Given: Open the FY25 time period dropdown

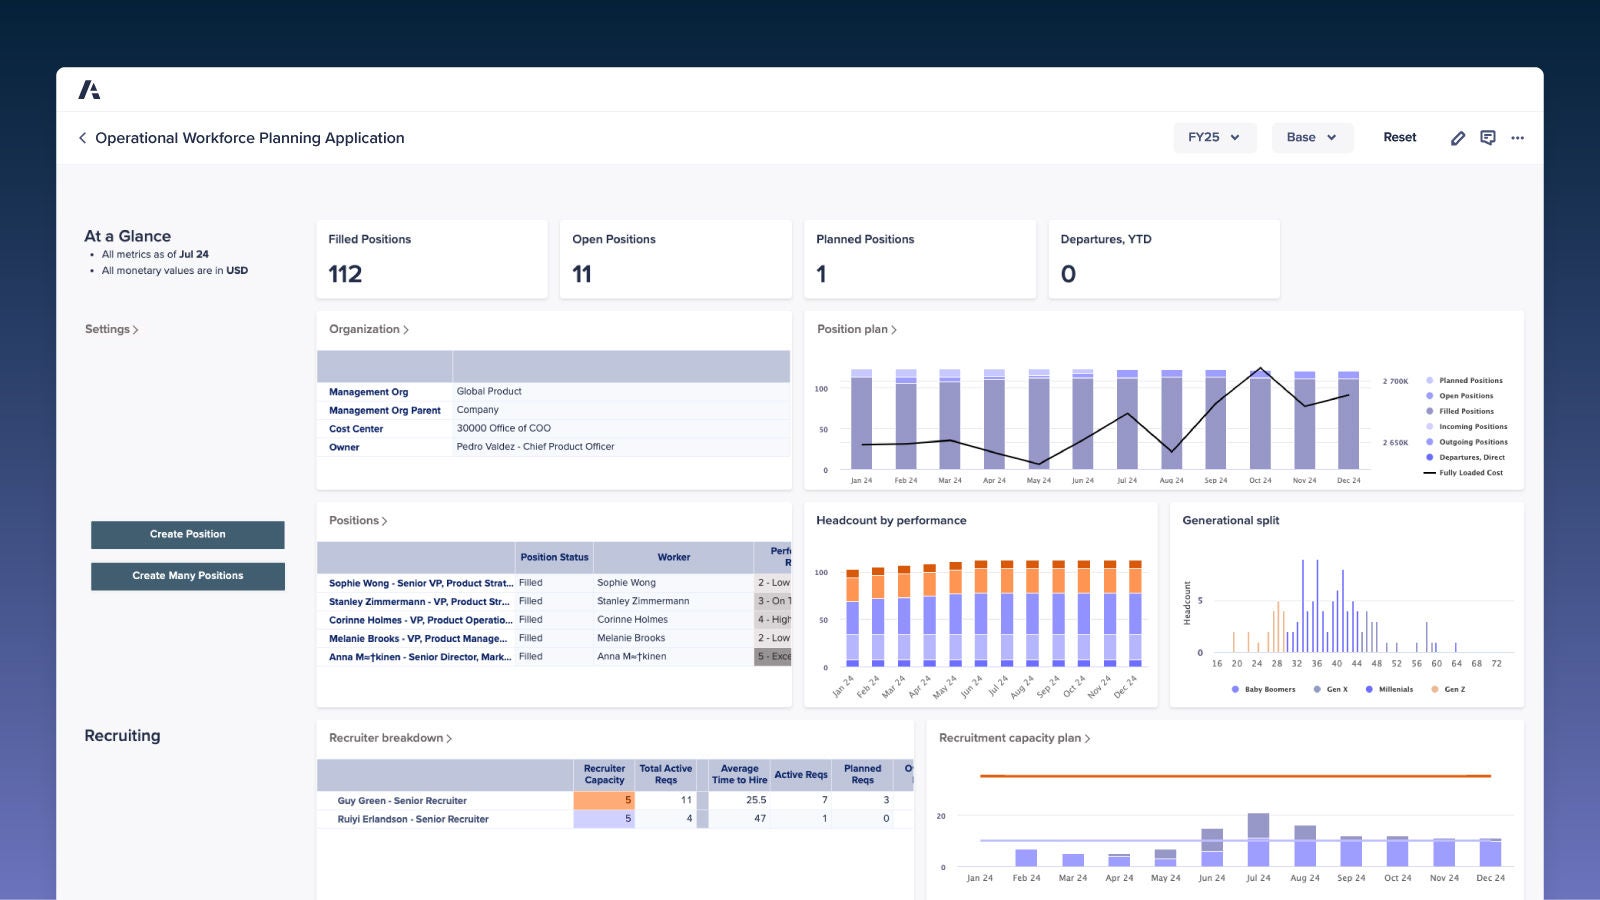Looking at the screenshot, I should coord(1213,138).
